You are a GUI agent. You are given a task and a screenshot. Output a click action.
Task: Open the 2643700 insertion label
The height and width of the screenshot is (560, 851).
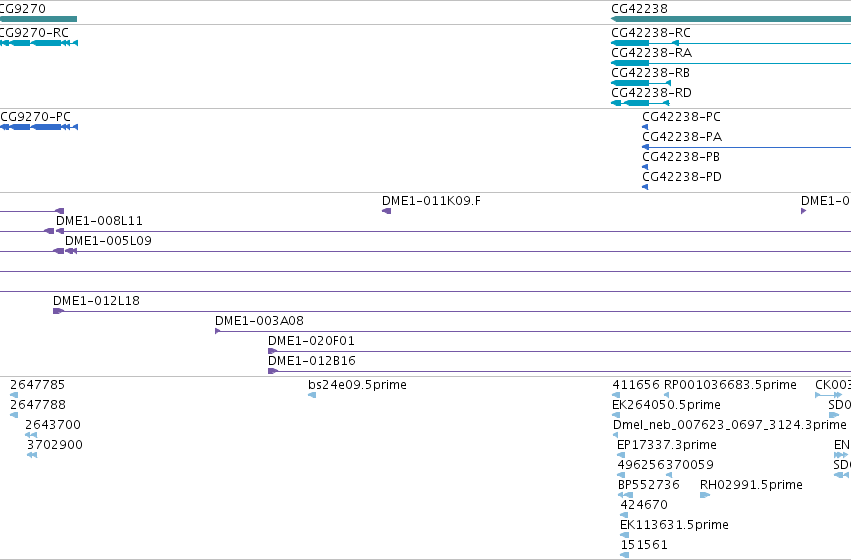click(x=53, y=425)
